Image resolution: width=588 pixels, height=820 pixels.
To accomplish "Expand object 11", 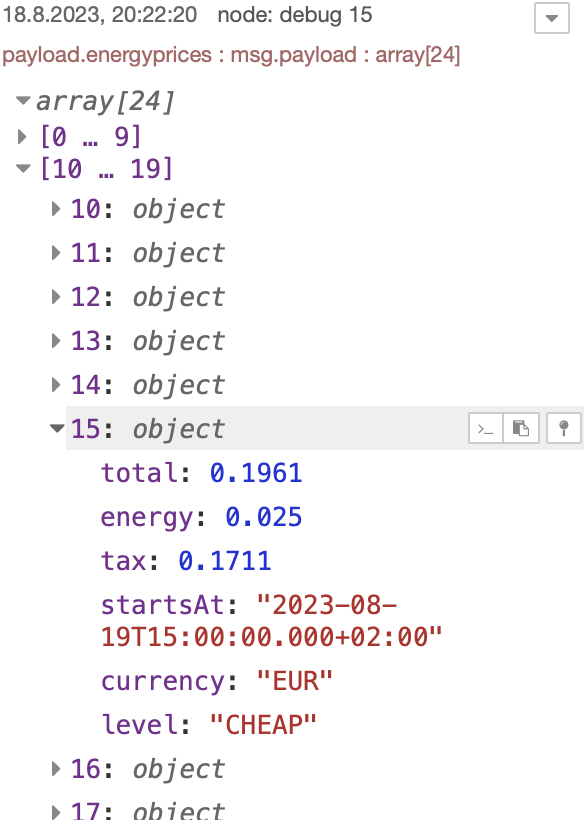I will (x=56, y=253).
